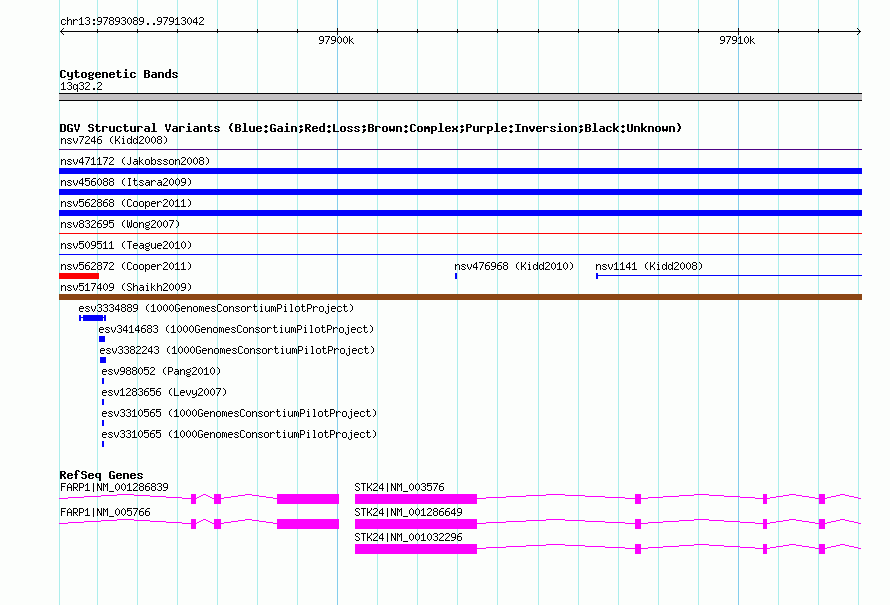890x605 pixels.
Task: Select FARP1|NM_005766 gene label
Action: tap(105, 512)
